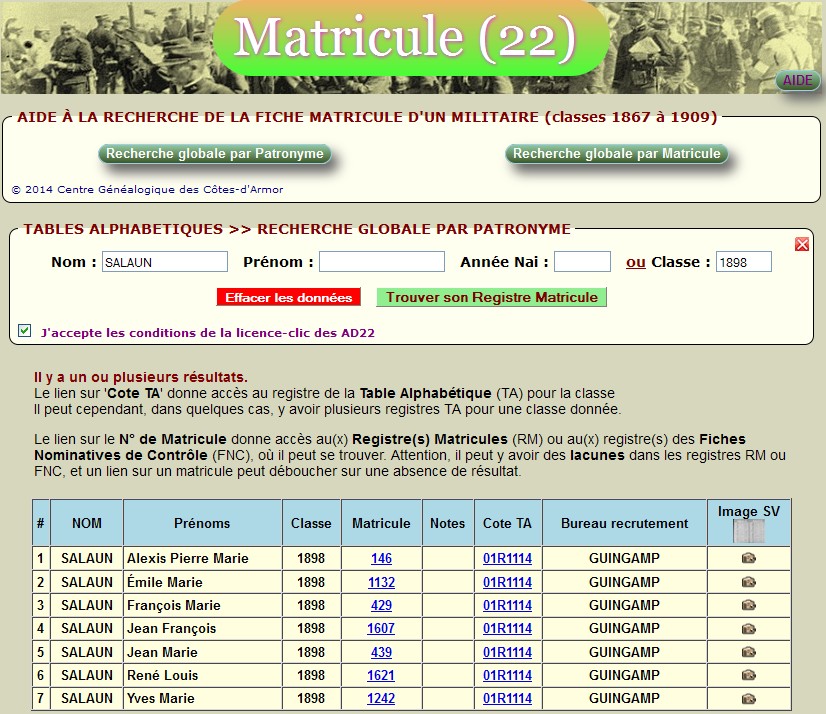
Task: Focus the Nom input field
Action: click(165, 262)
